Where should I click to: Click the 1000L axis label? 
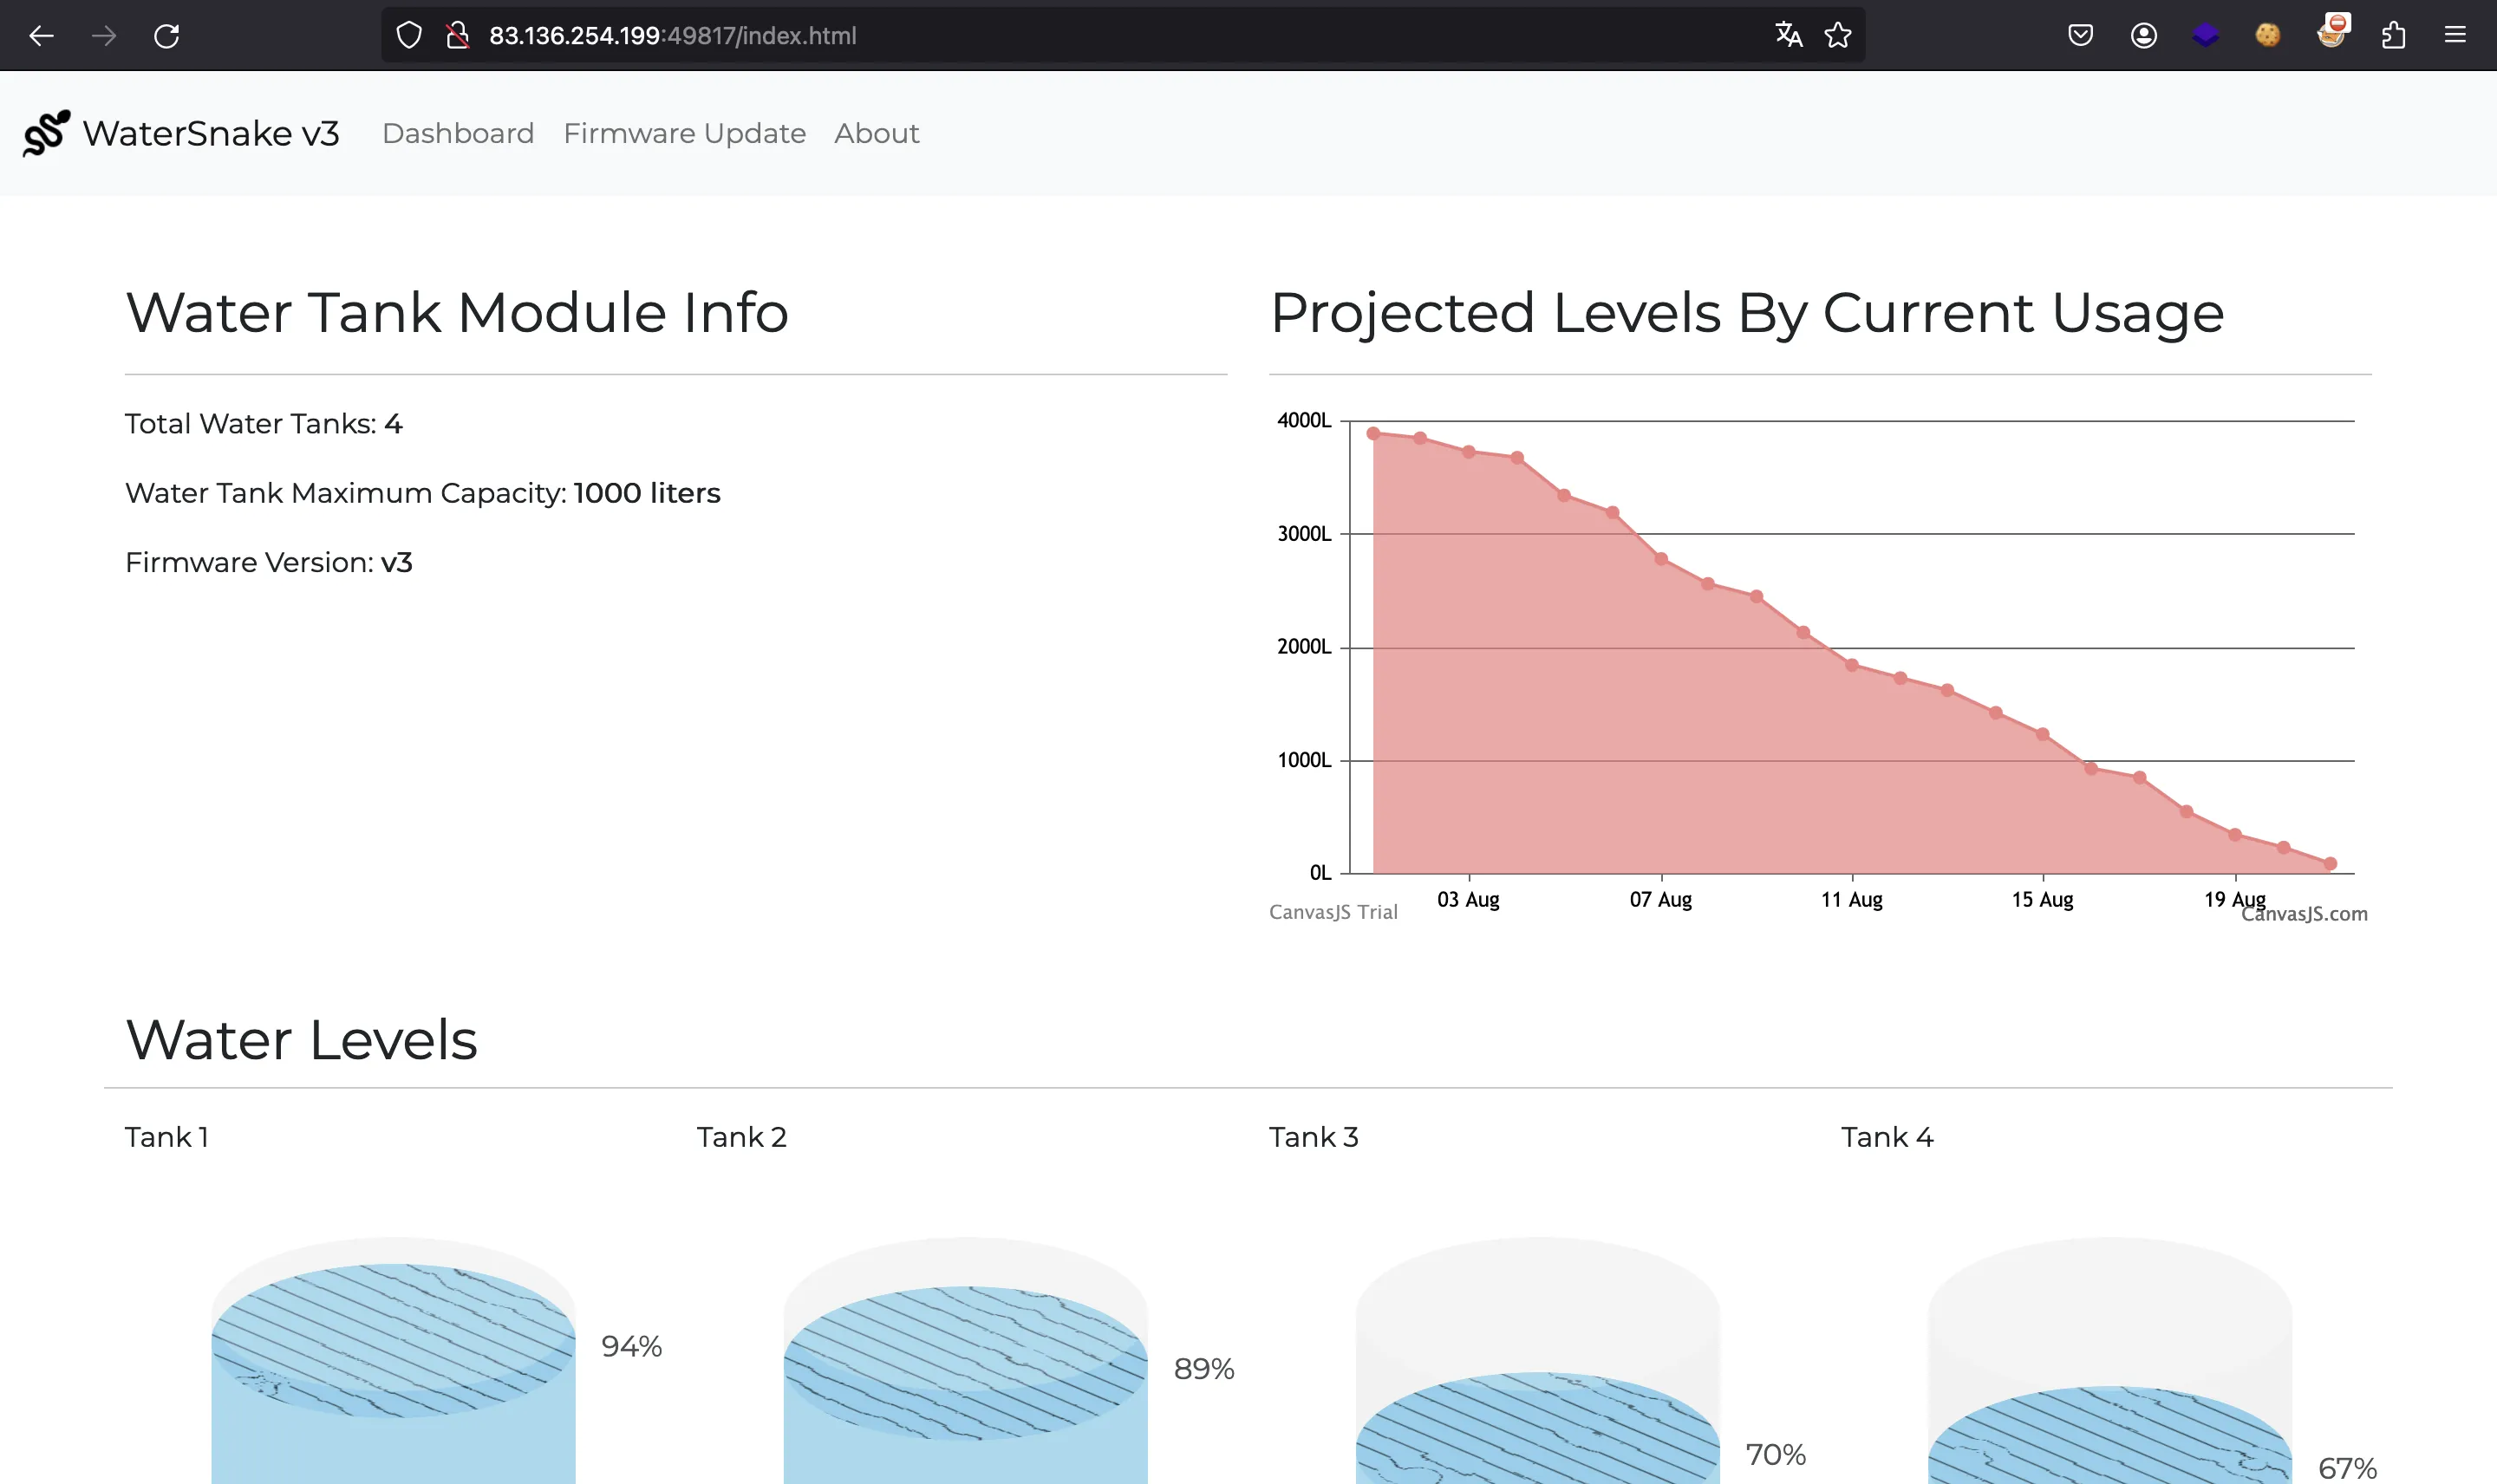click(x=1304, y=760)
